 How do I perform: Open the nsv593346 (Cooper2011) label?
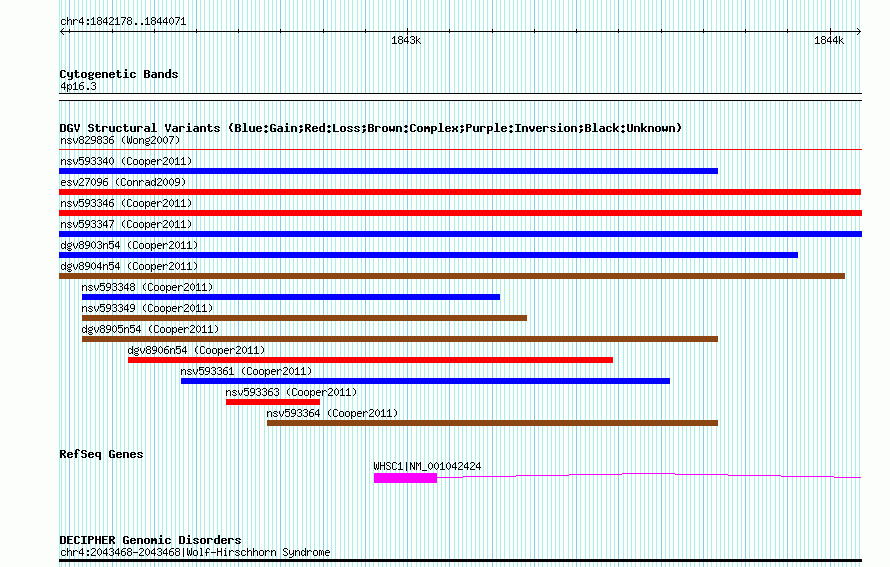(126, 203)
